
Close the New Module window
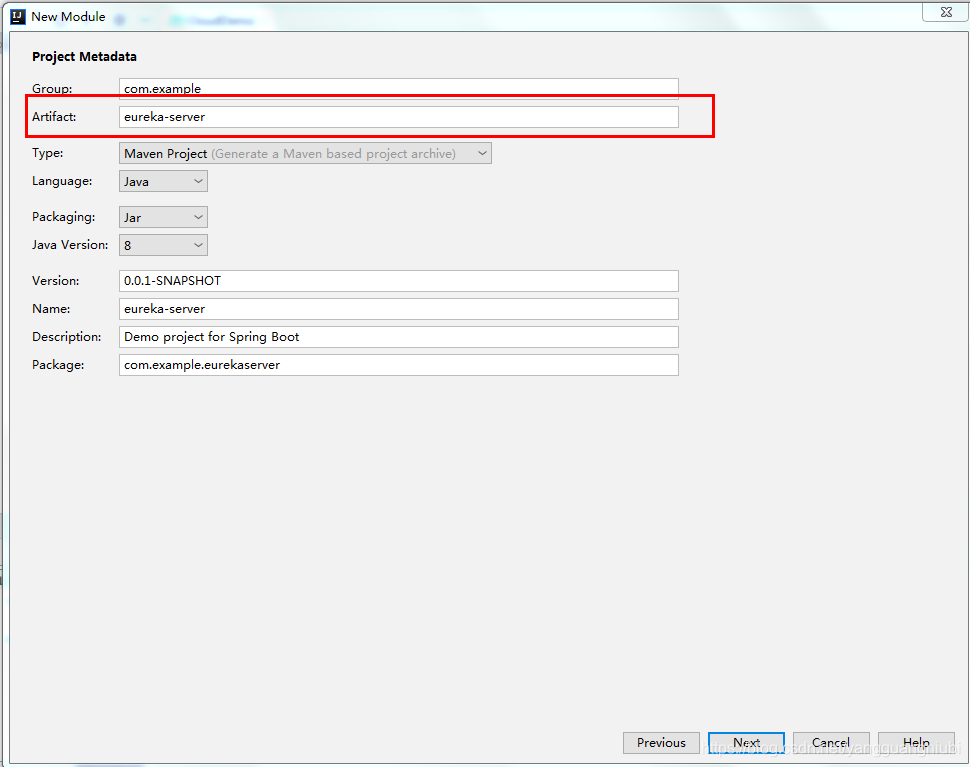945,12
